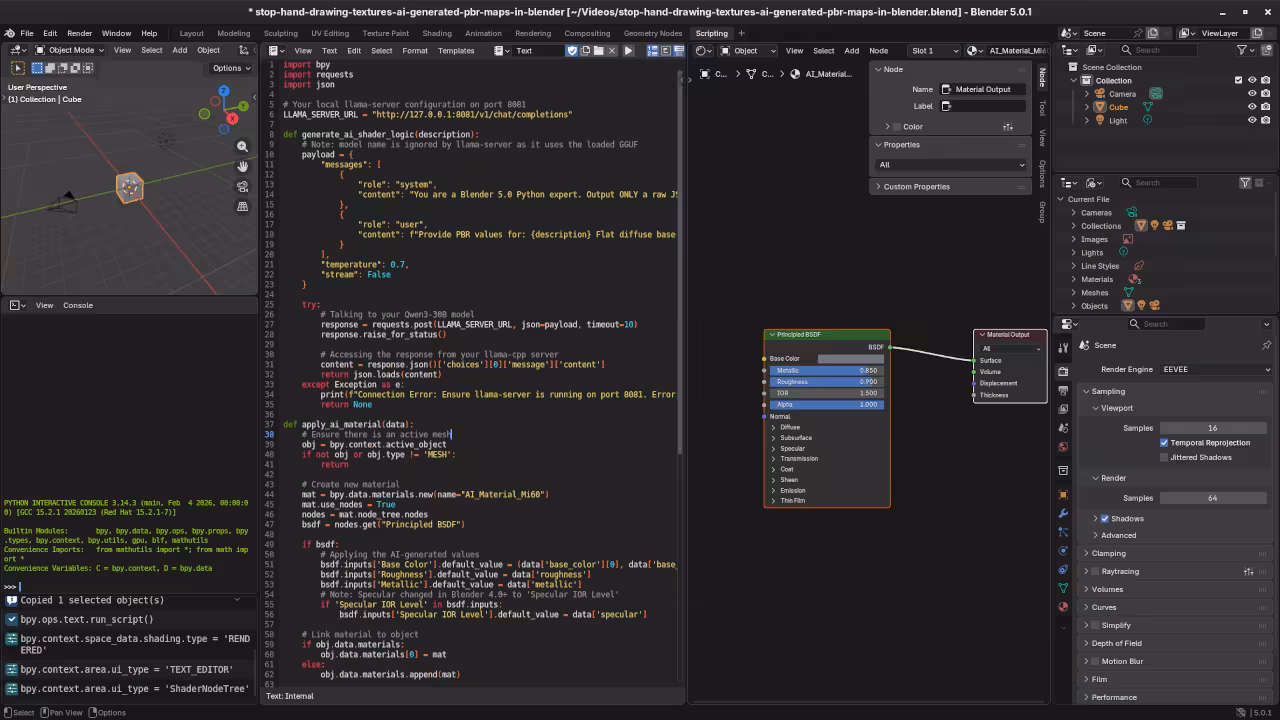Disable the Temporal Reprojection checkbox
Screen dimensions: 1280x720
coord(1164,442)
